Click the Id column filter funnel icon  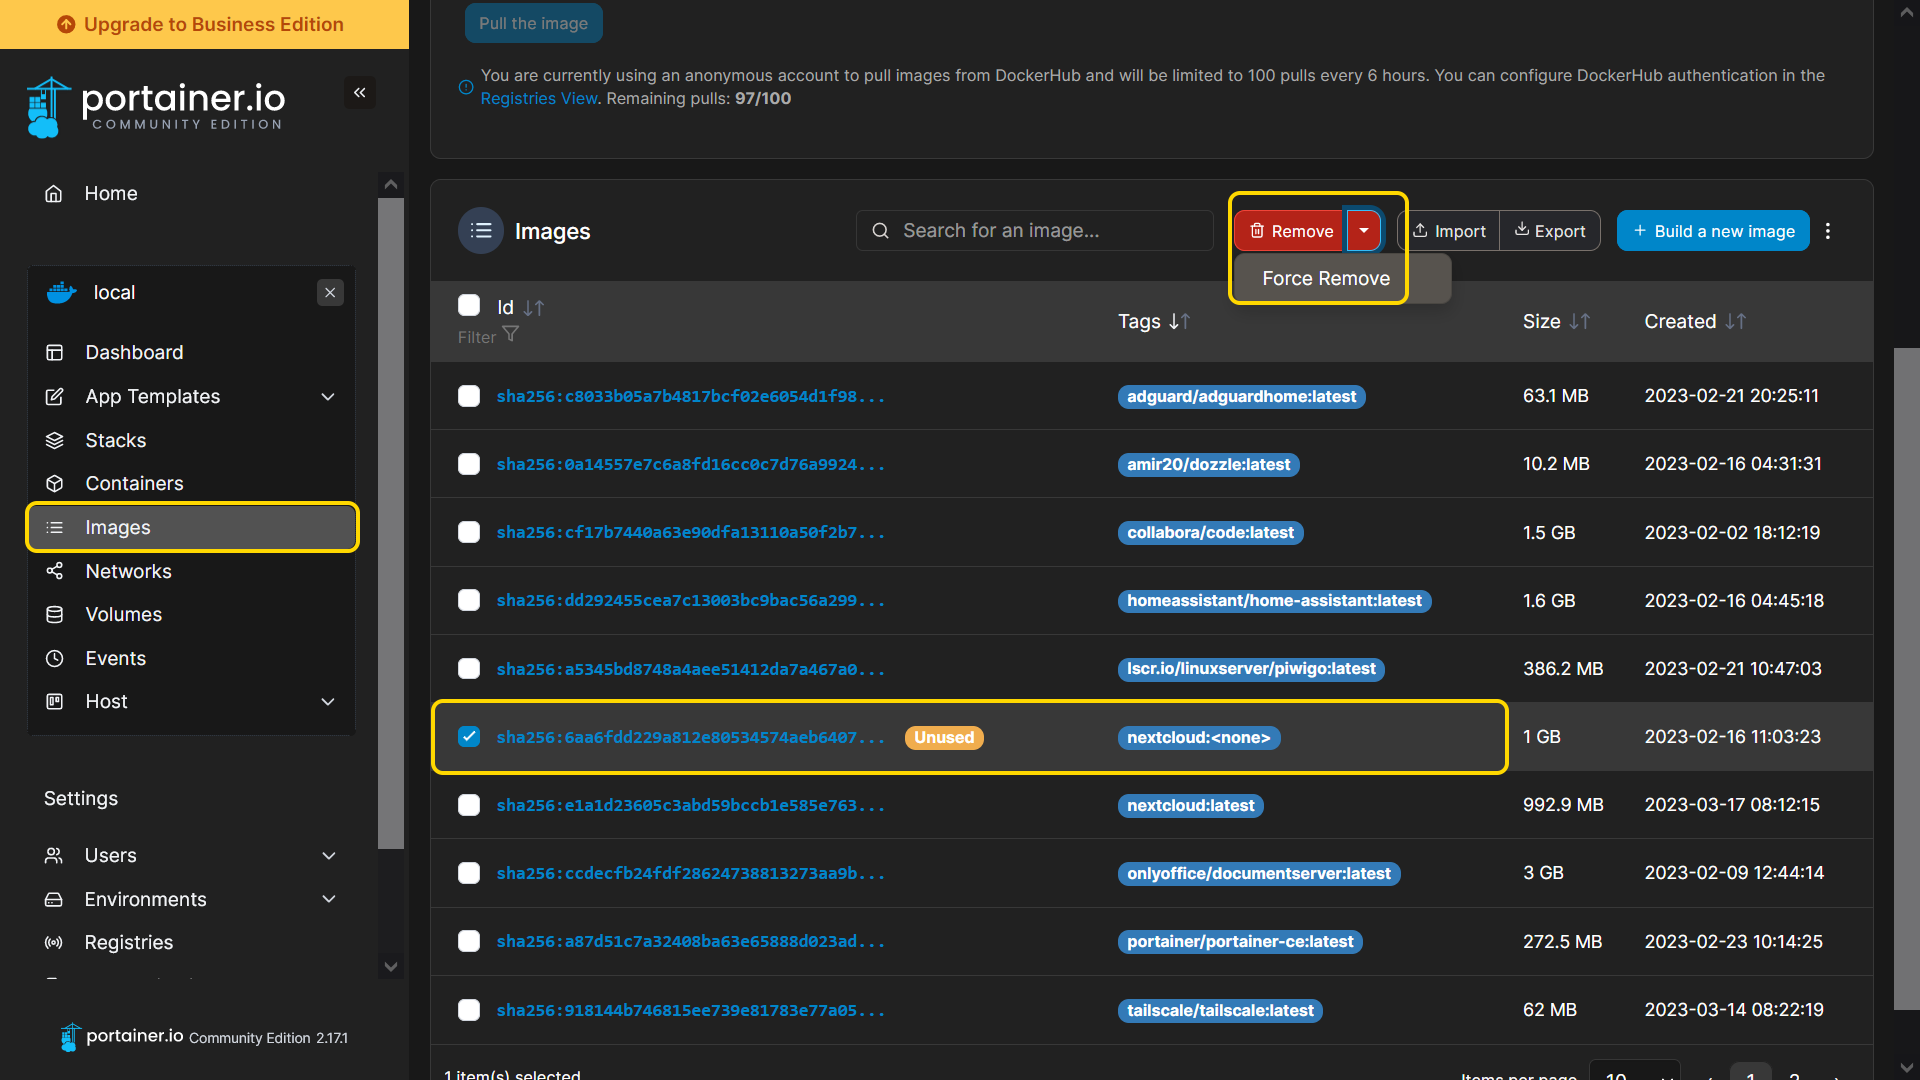[511, 334]
